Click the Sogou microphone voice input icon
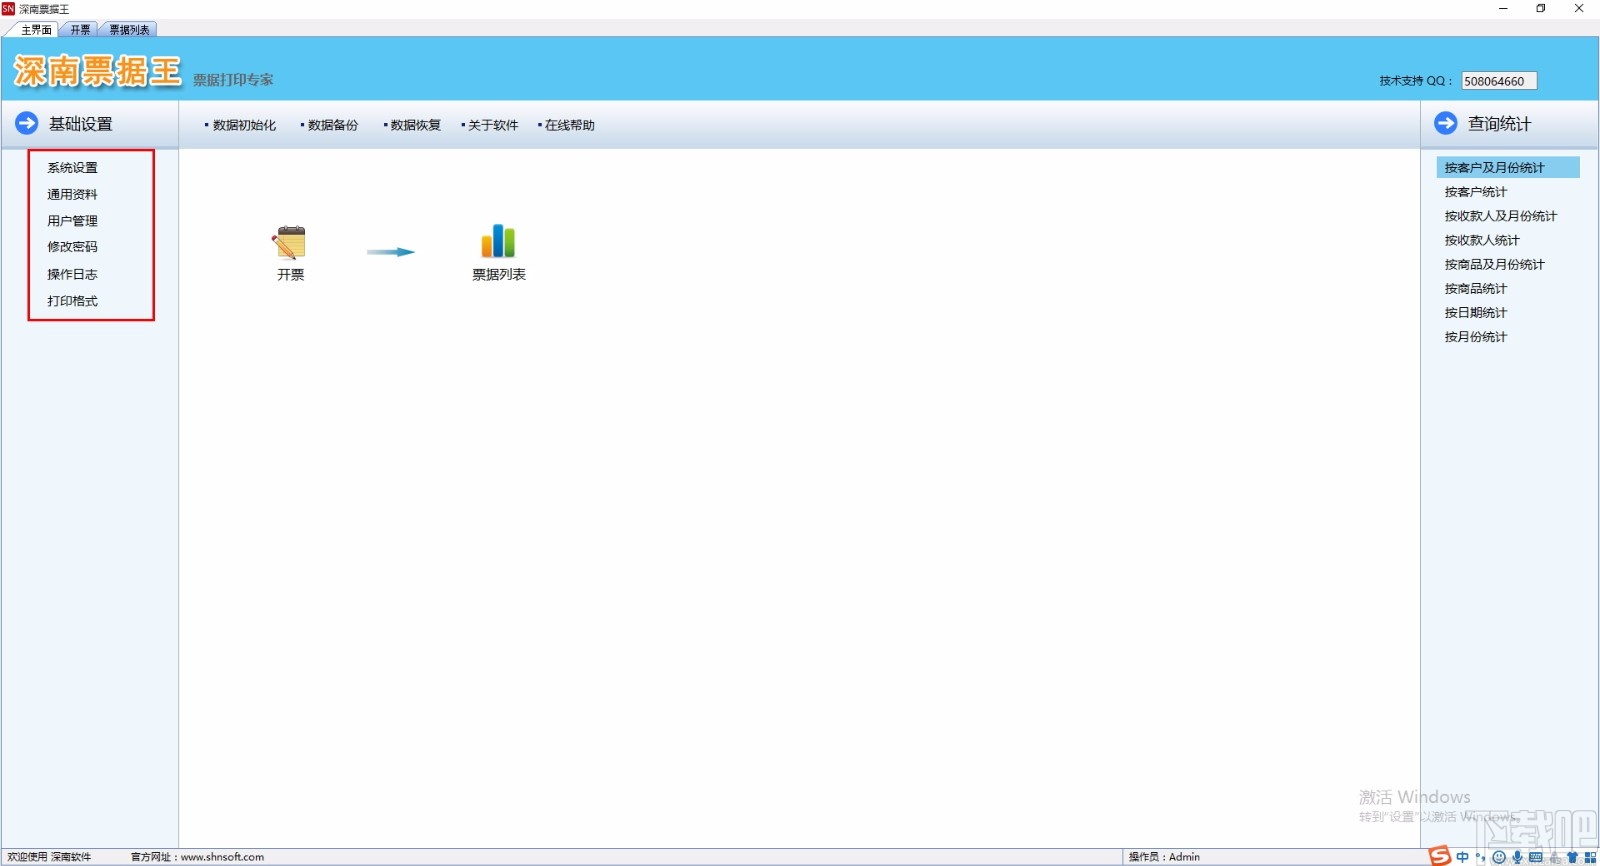The width and height of the screenshot is (1600, 866). point(1517,857)
